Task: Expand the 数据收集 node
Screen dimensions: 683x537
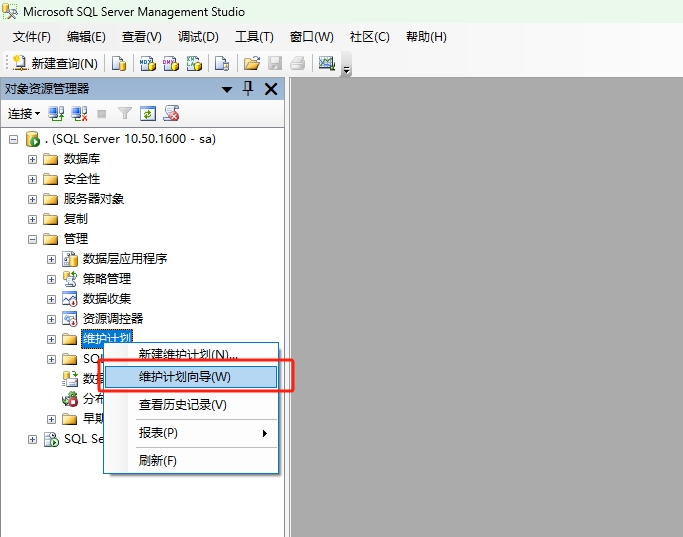Action: (51, 299)
